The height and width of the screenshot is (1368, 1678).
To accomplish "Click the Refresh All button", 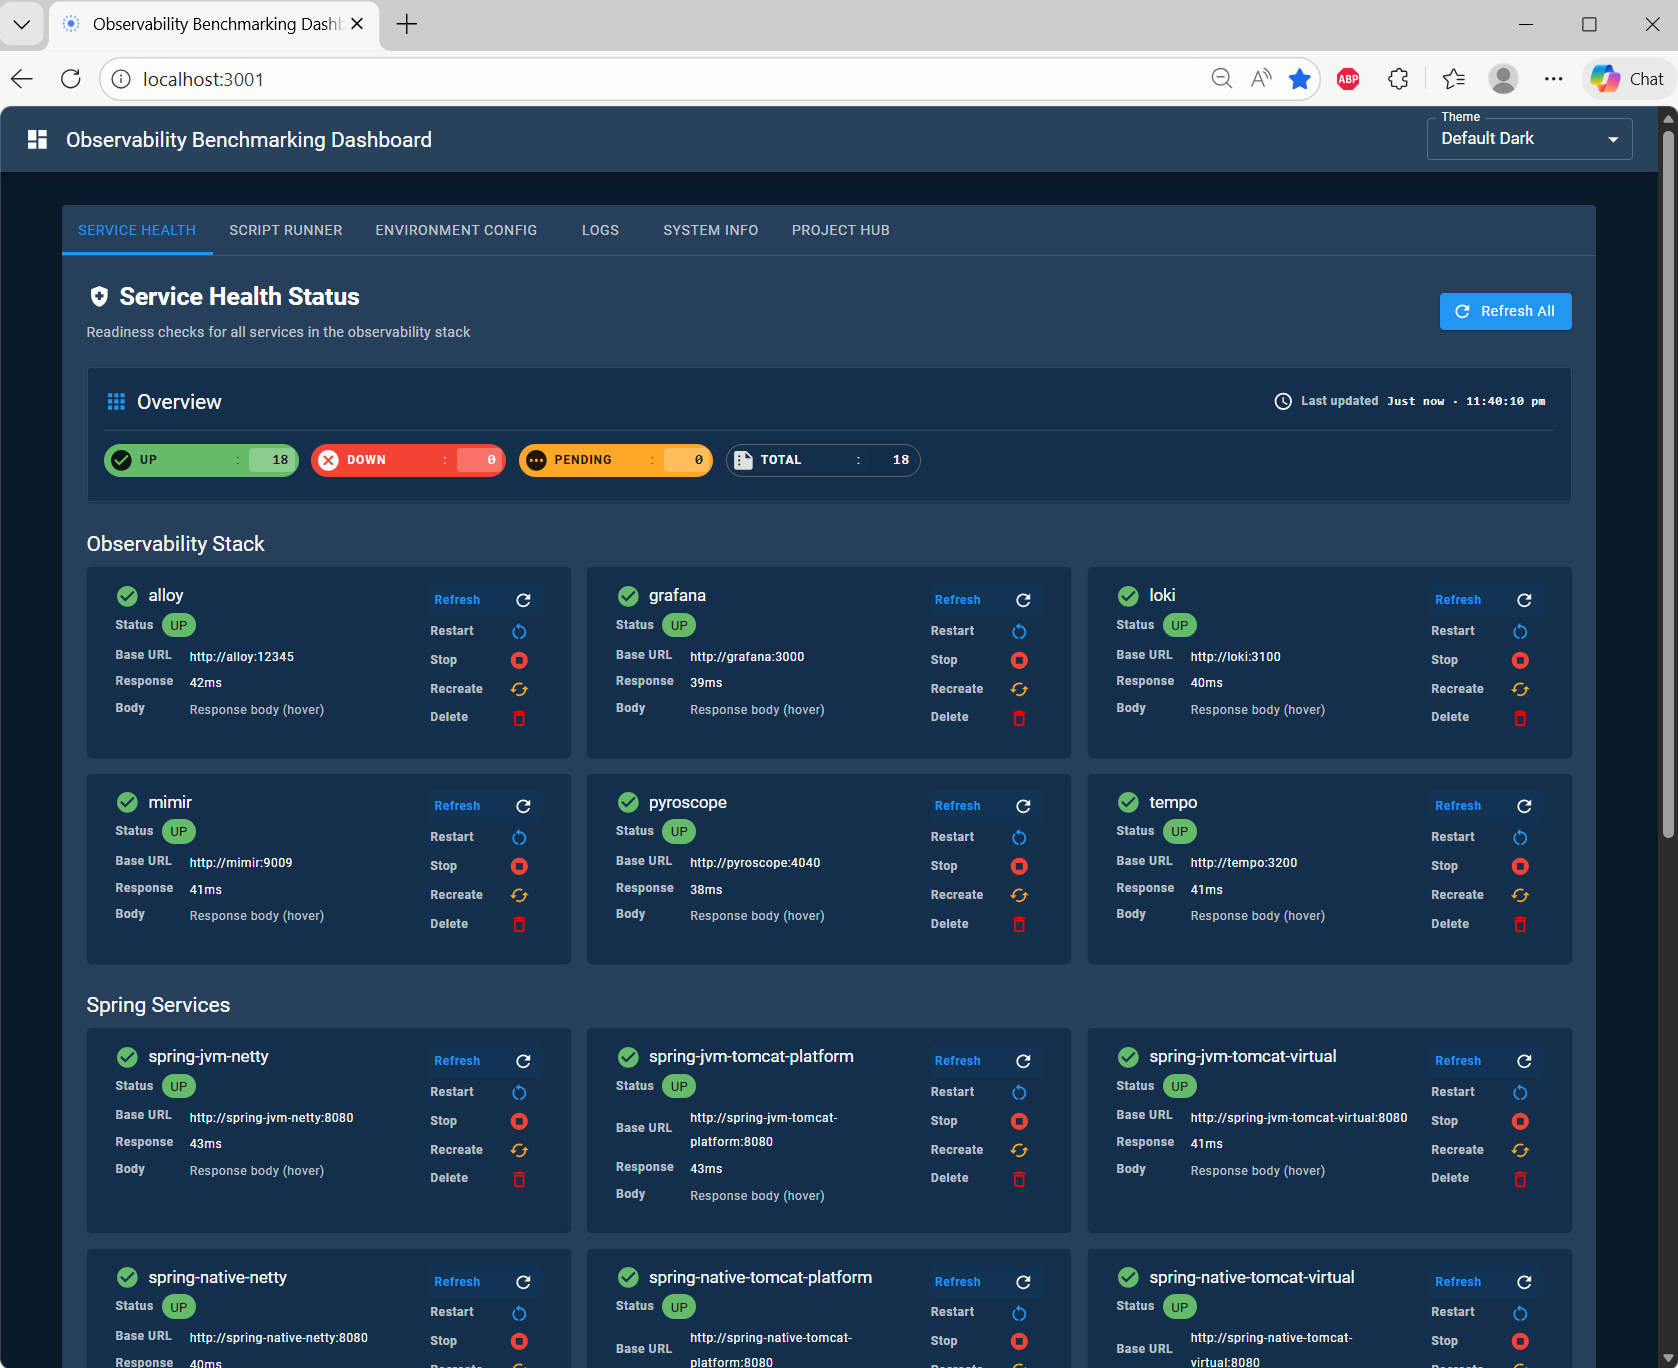I will [x=1505, y=311].
